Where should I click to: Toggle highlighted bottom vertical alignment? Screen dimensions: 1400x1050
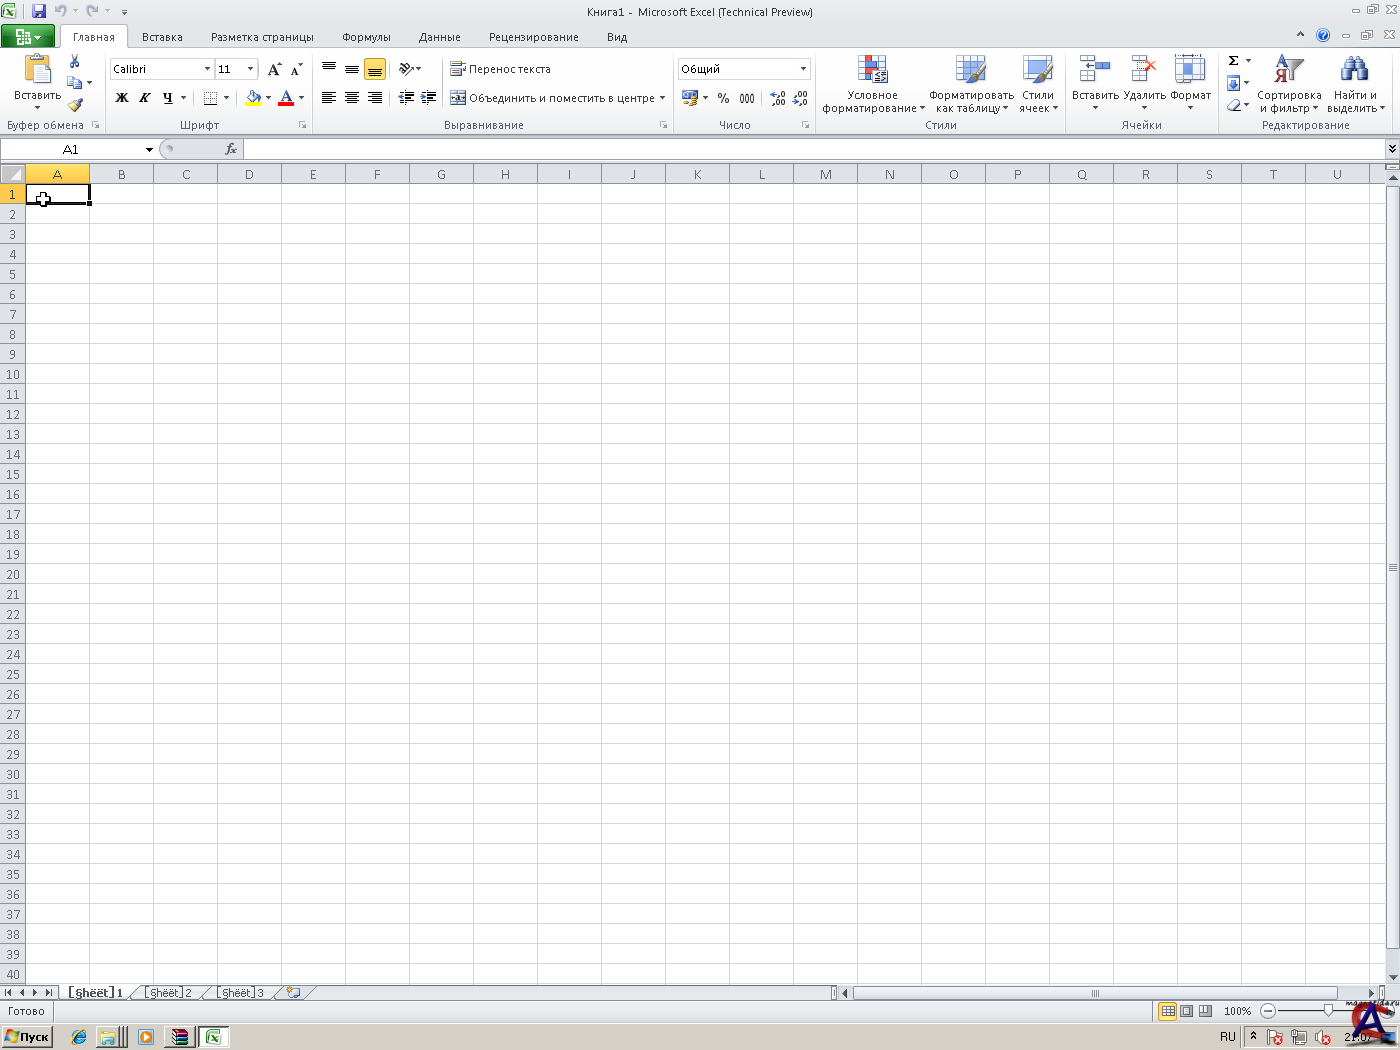375,69
